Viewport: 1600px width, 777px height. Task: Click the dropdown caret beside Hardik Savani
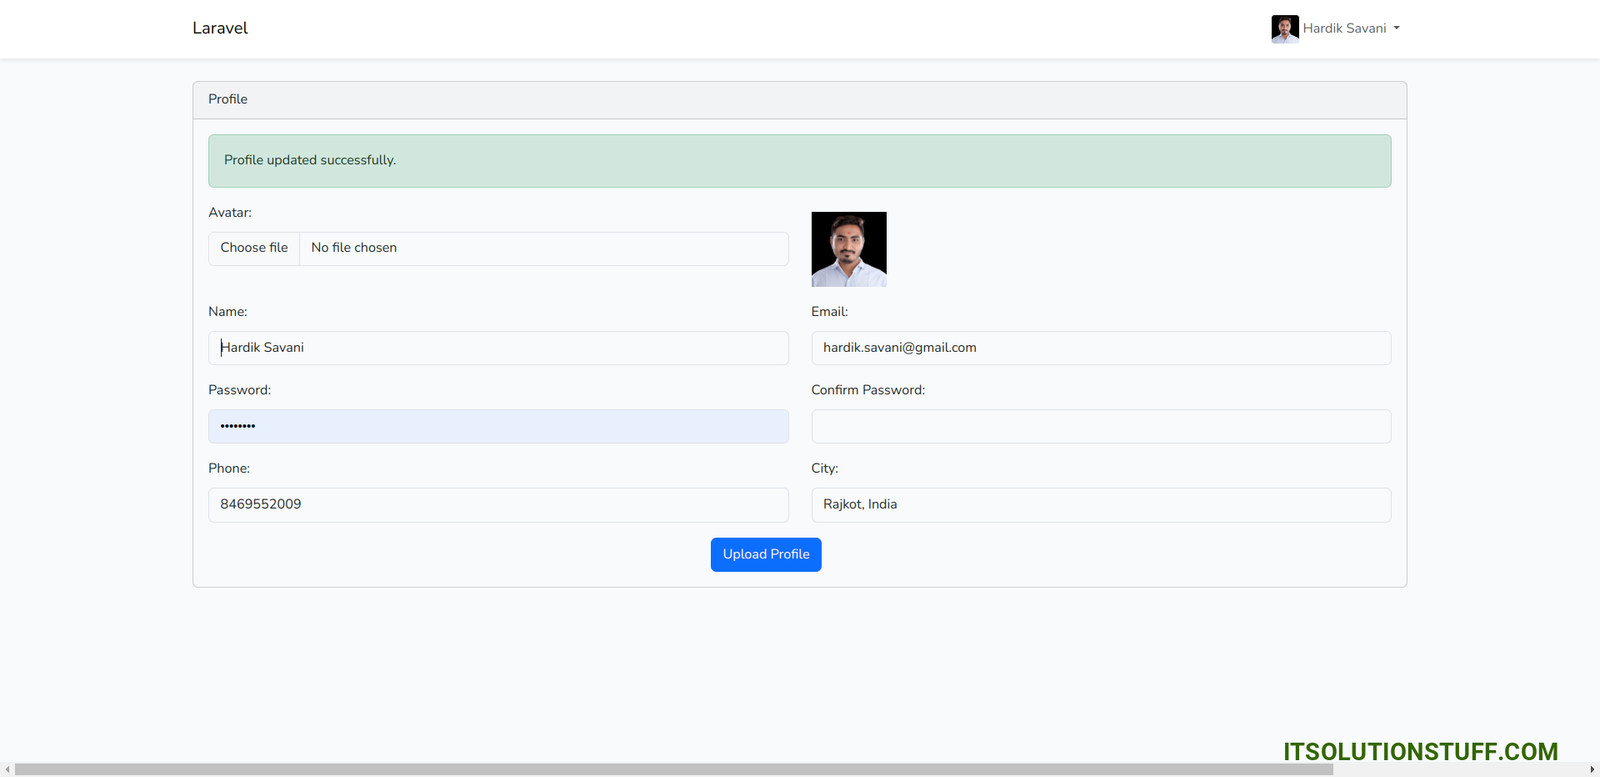(x=1396, y=29)
